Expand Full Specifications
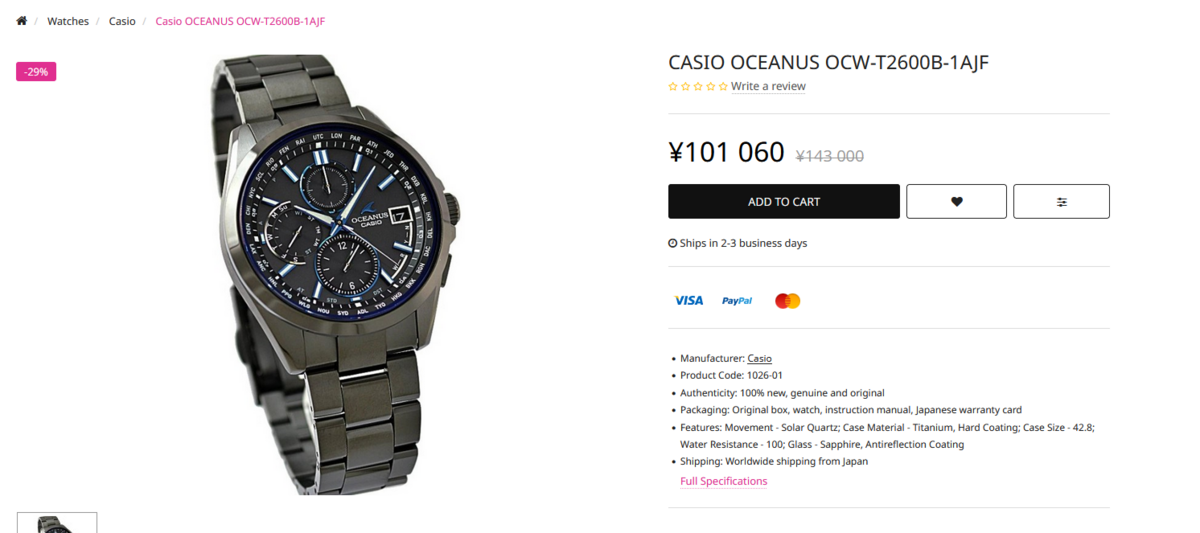 tap(724, 481)
